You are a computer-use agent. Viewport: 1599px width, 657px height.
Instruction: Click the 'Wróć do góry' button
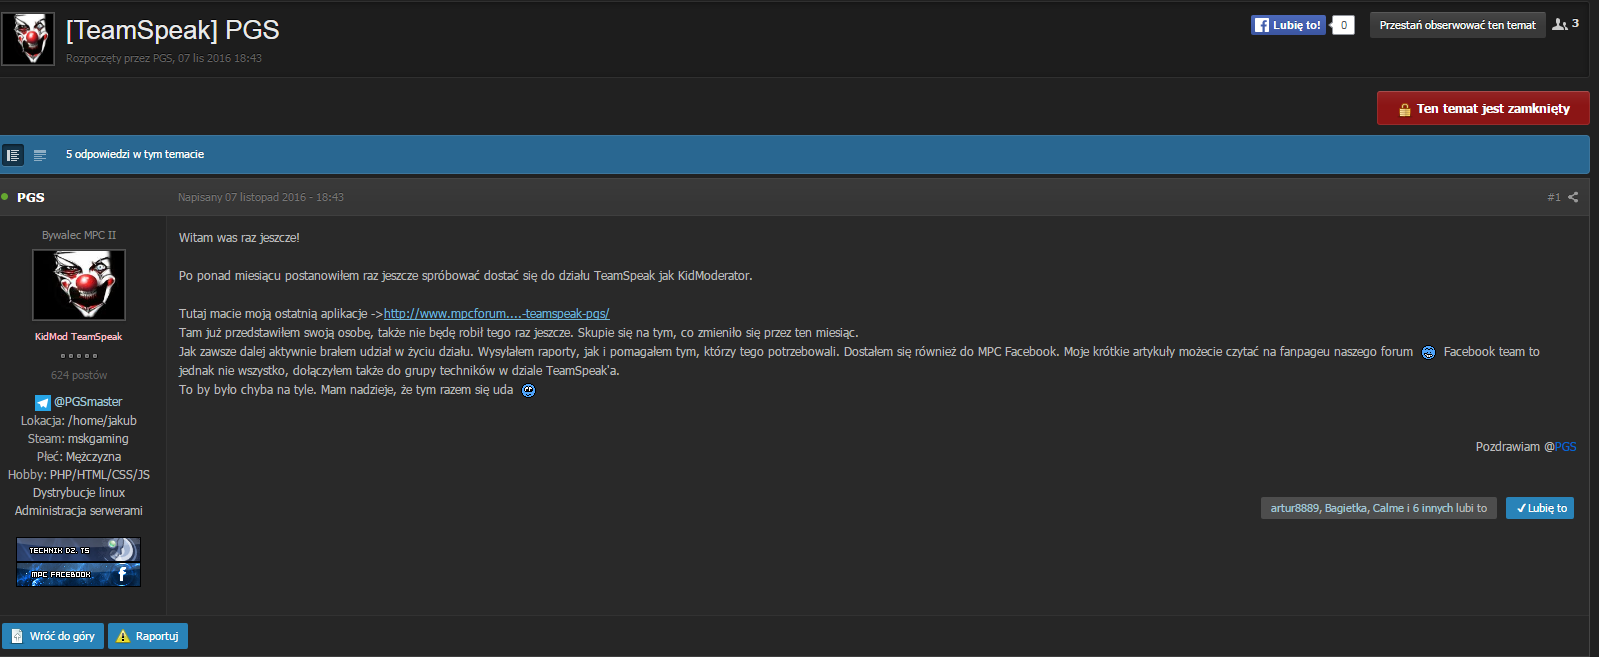coord(53,636)
